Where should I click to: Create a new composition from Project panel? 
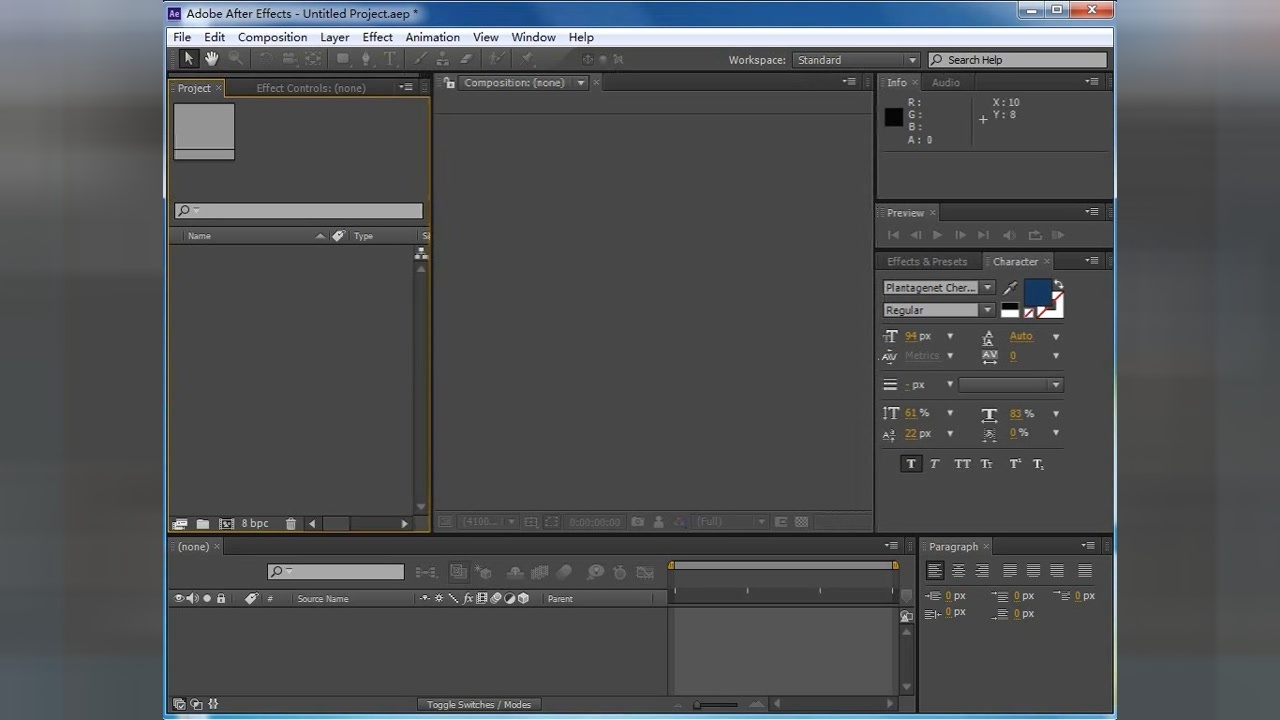227,523
